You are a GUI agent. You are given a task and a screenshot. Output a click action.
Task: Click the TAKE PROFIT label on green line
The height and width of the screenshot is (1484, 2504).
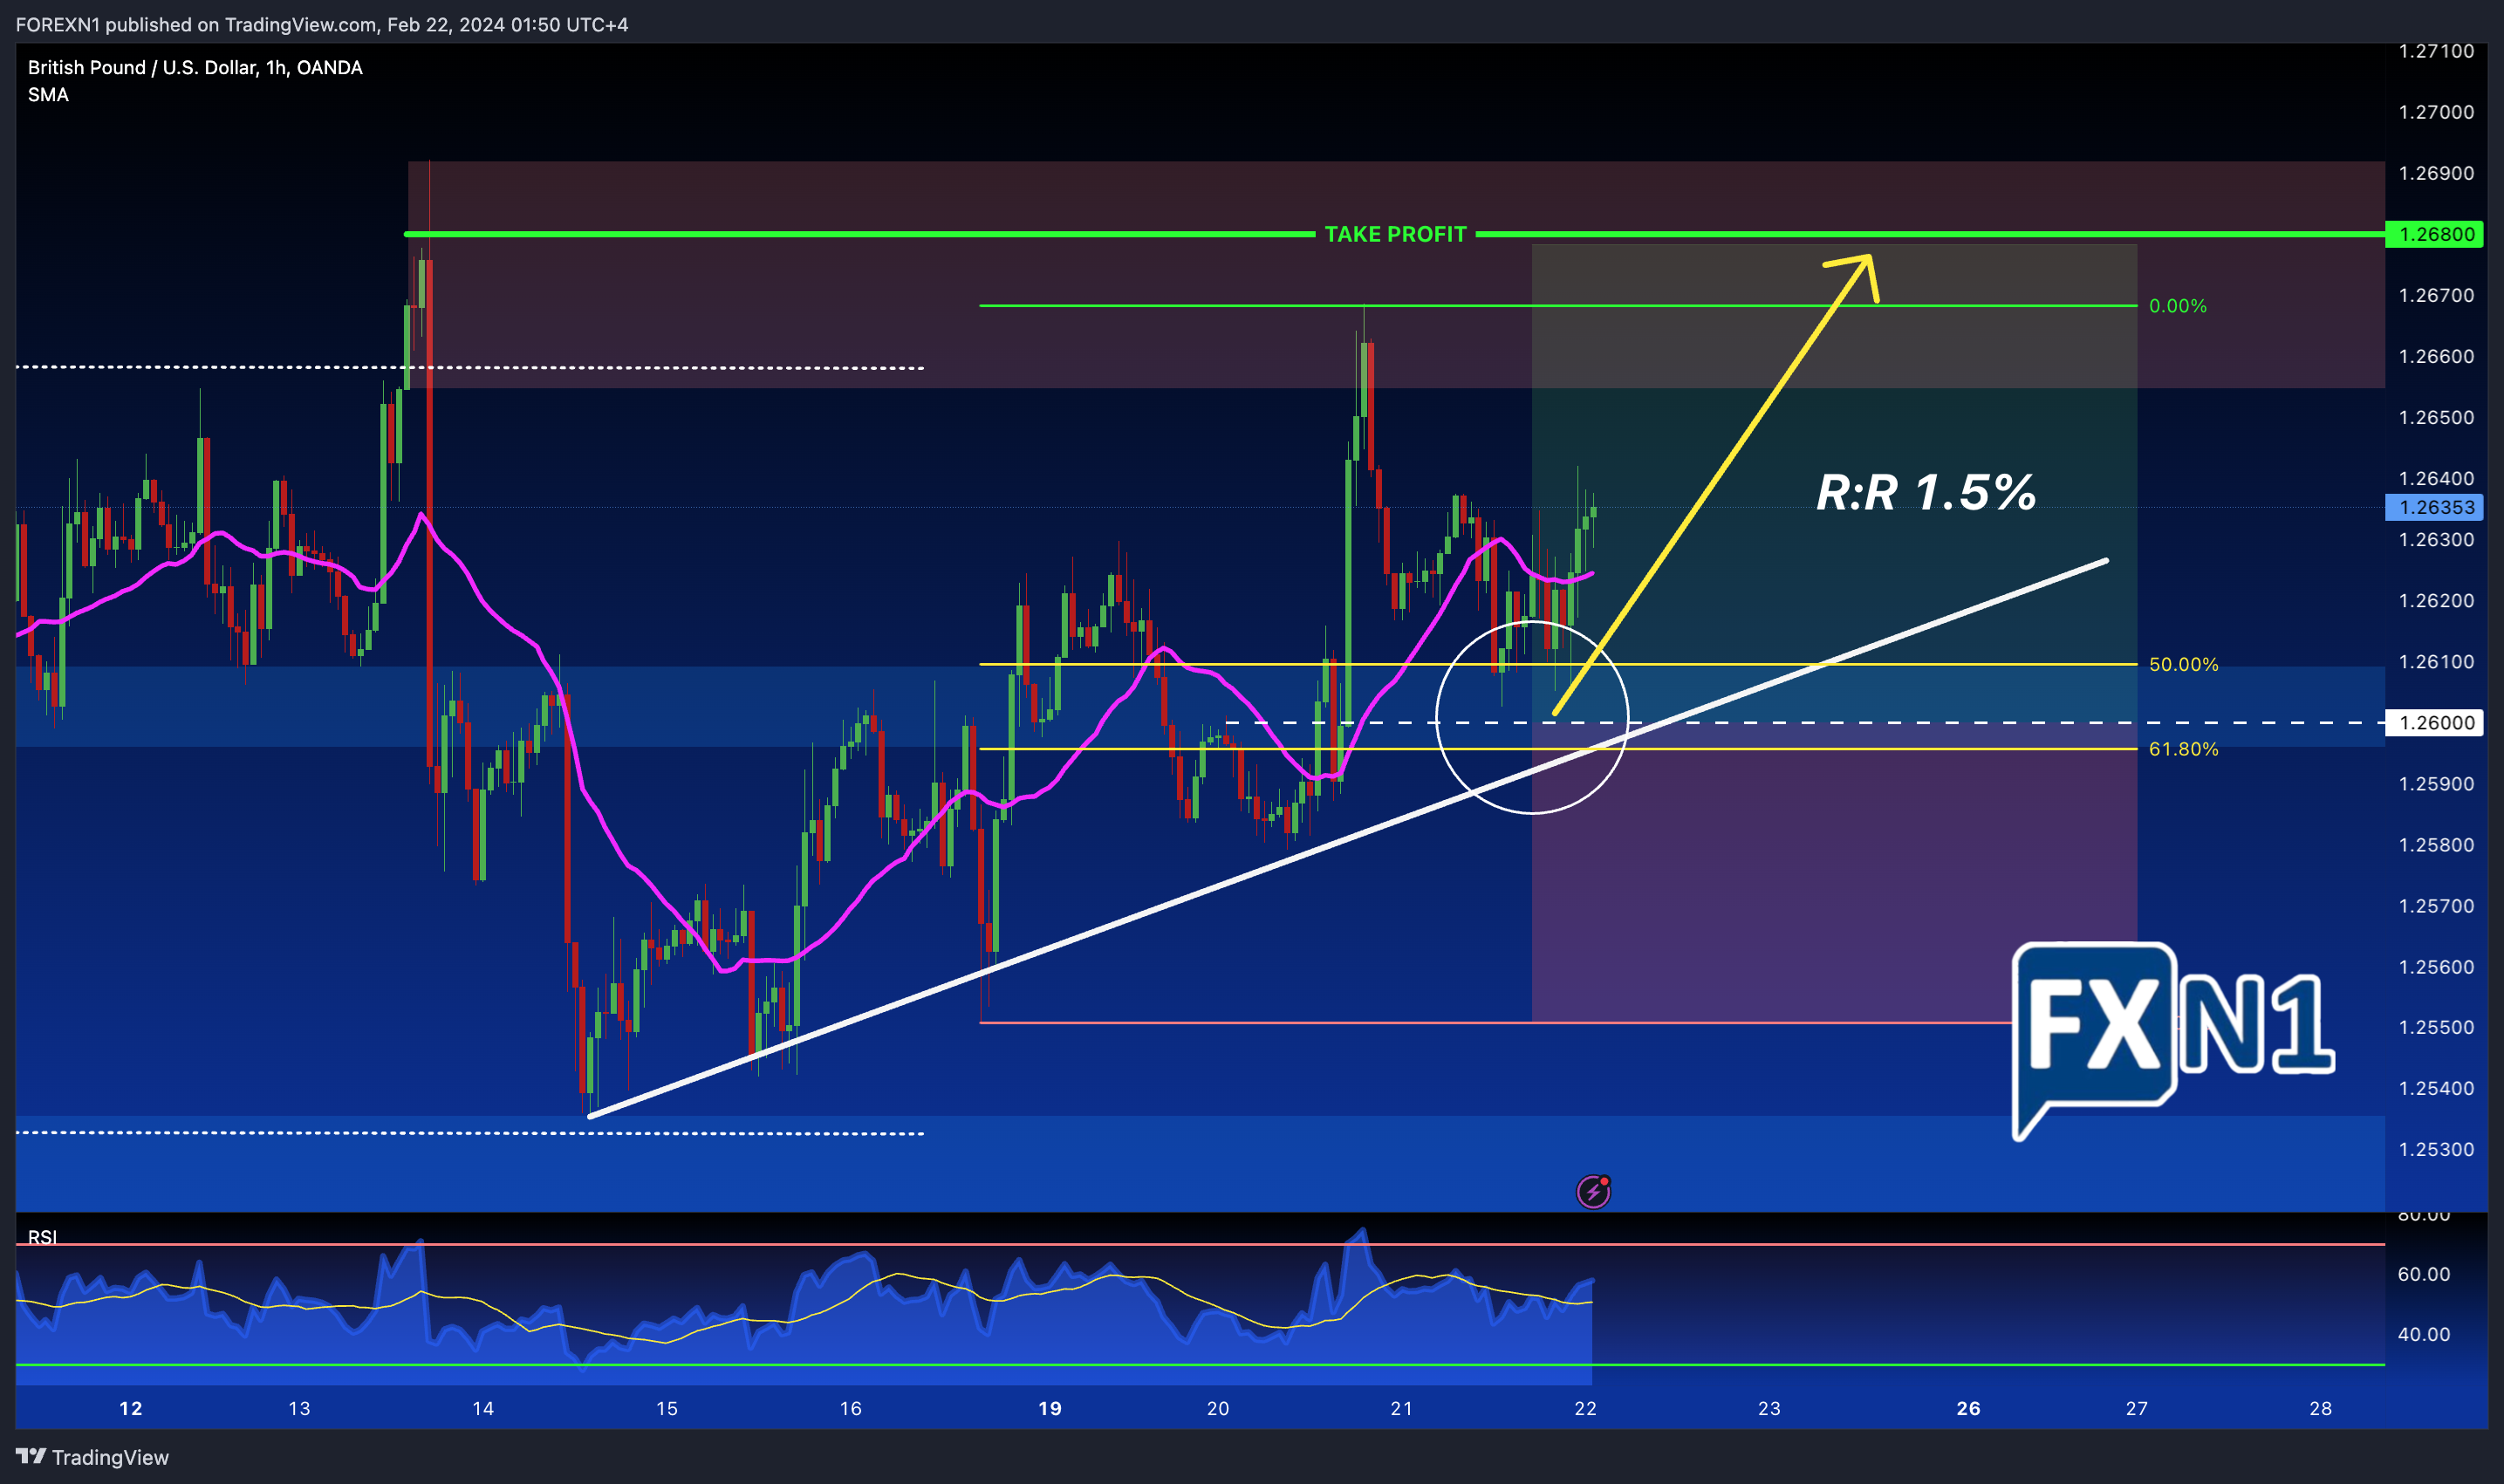(1395, 234)
